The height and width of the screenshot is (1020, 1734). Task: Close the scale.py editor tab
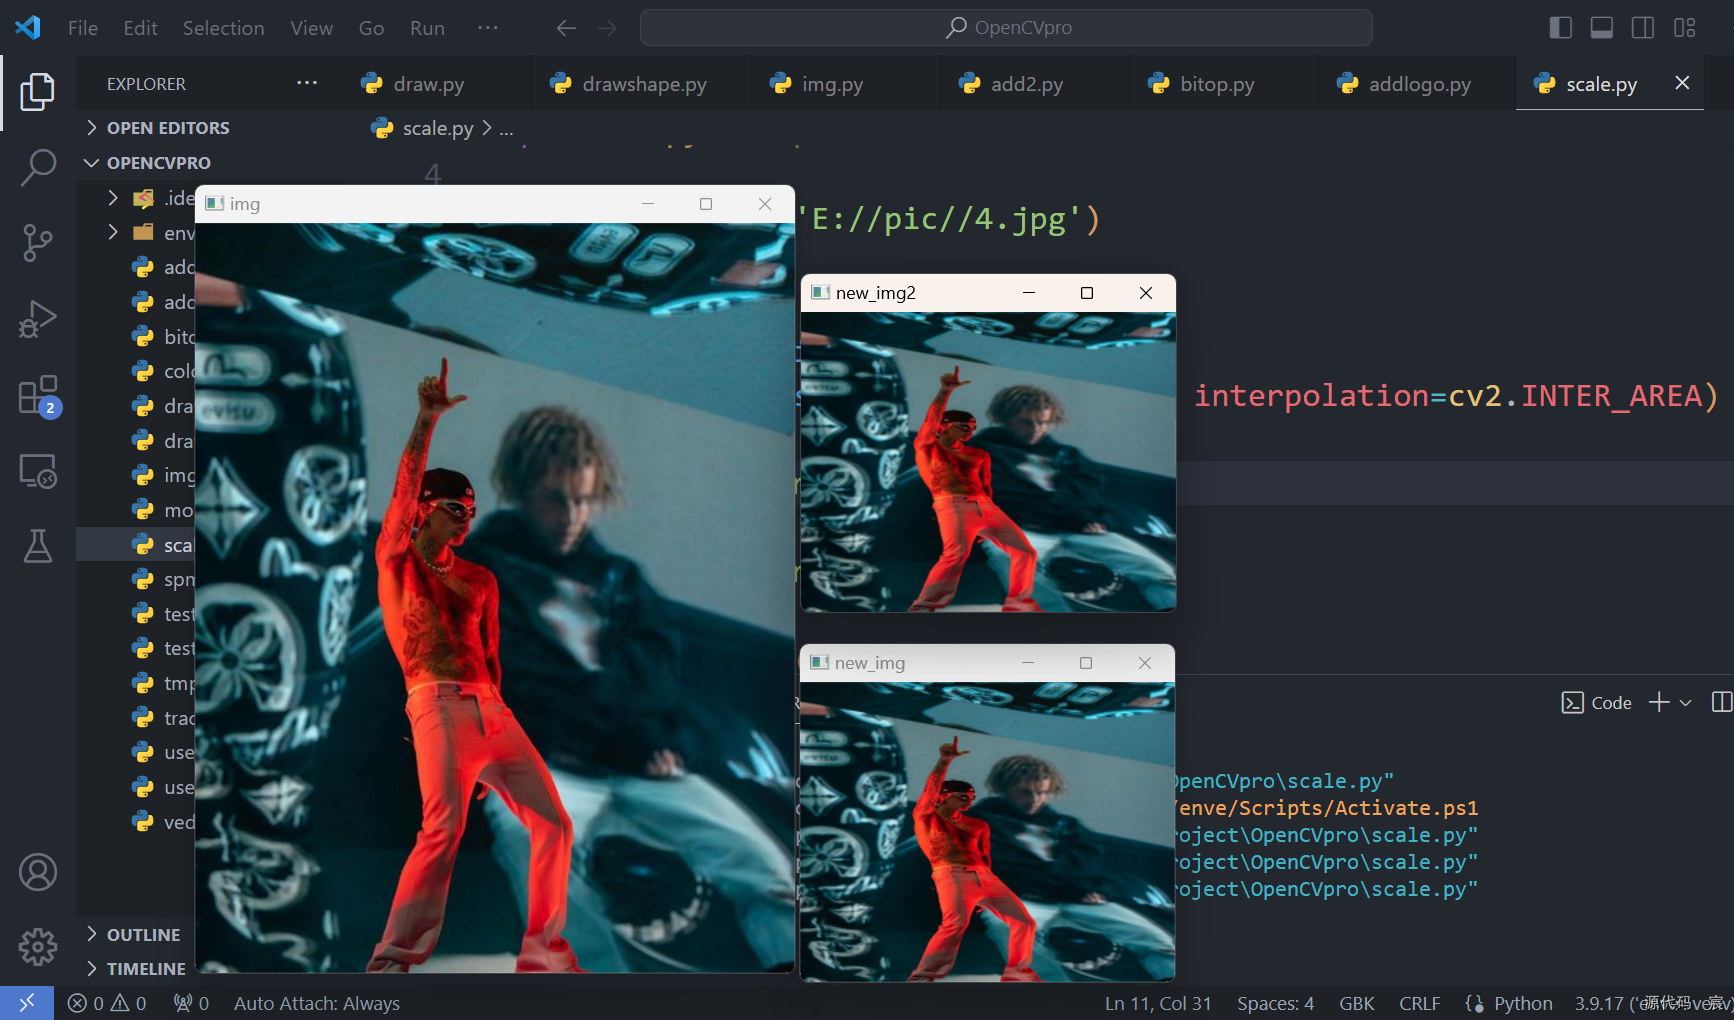1682,83
